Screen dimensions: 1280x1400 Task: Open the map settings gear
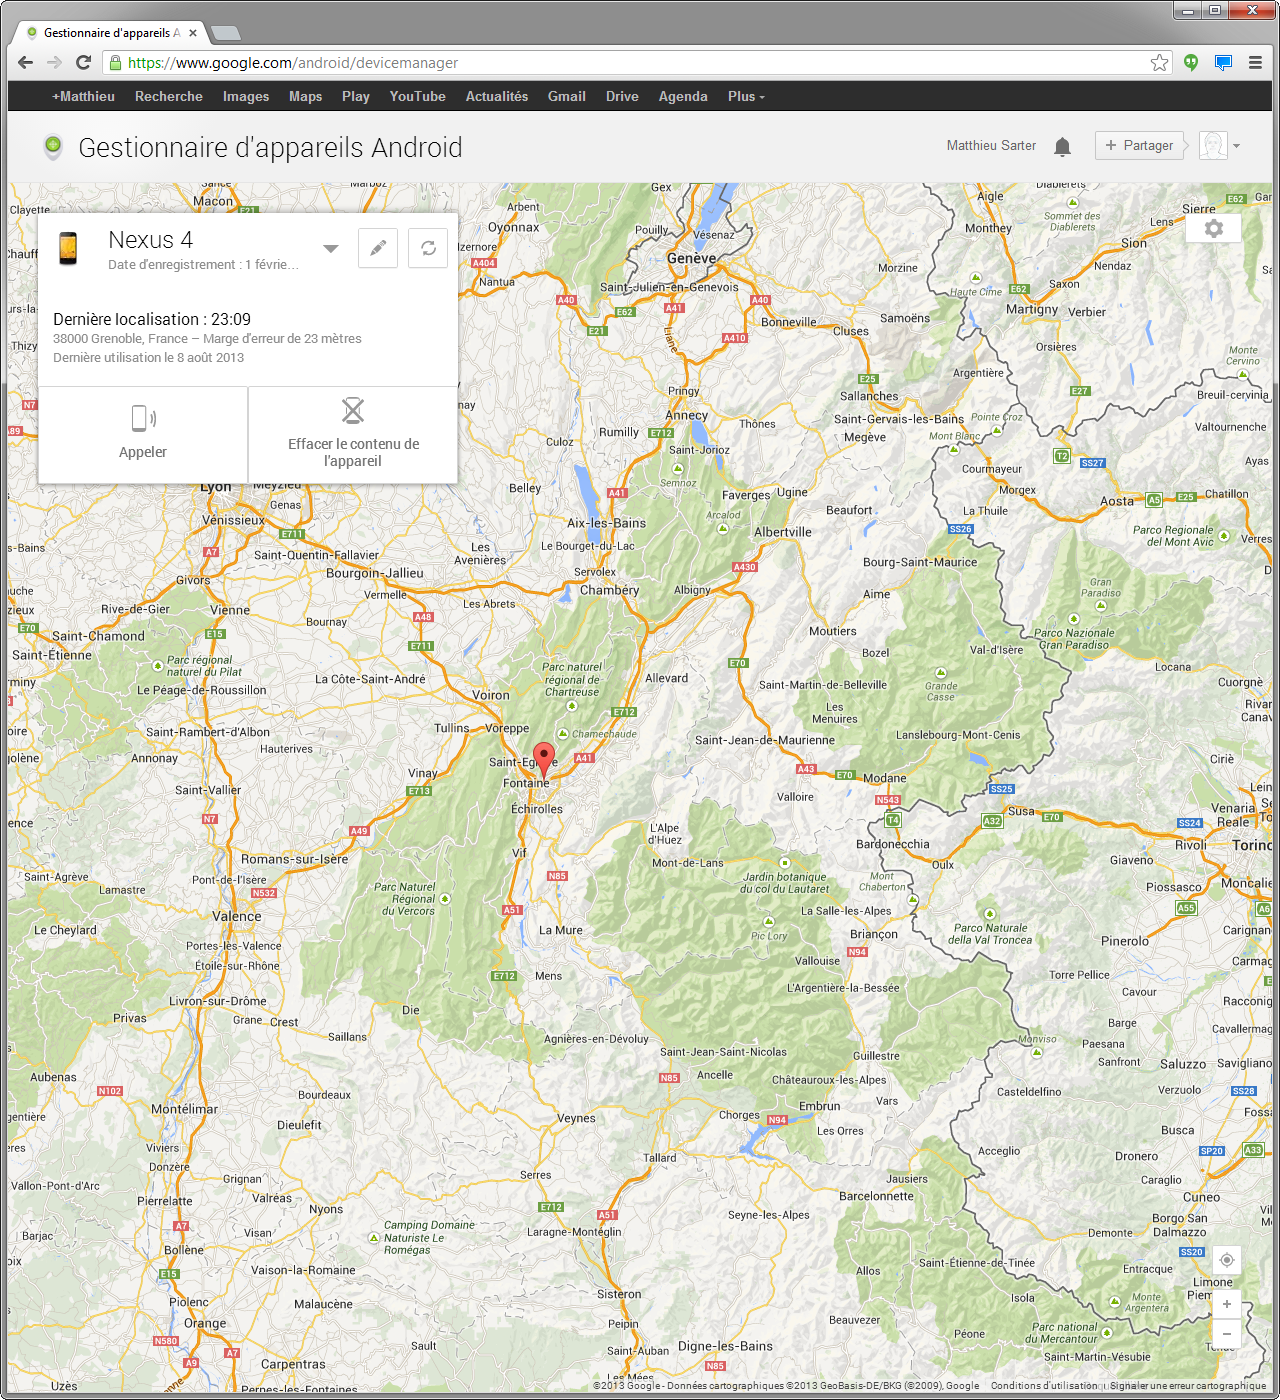(1213, 229)
